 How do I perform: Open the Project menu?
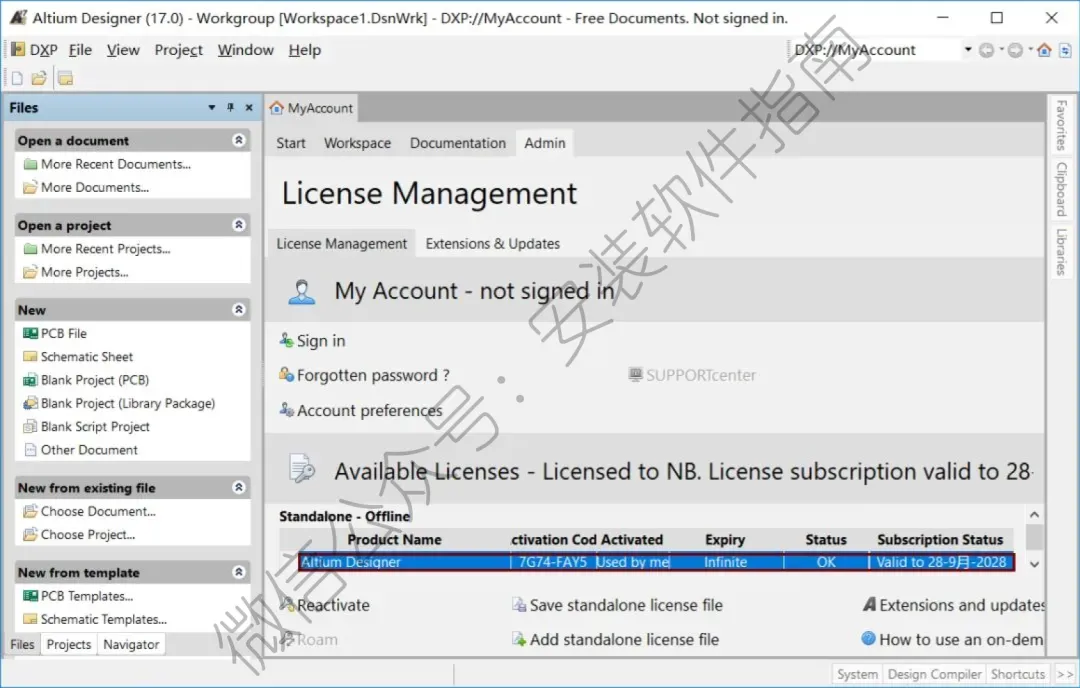(x=178, y=50)
